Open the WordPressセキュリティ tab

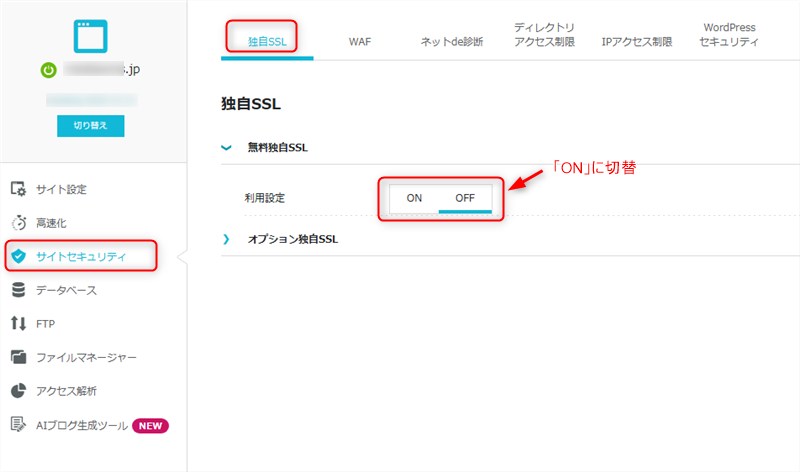click(729, 35)
